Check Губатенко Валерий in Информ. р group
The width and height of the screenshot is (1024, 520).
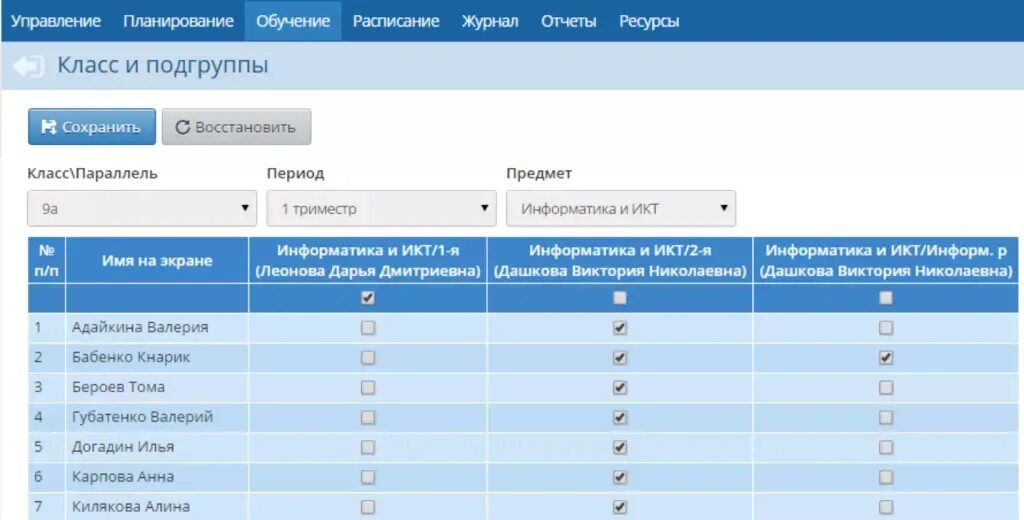tap(886, 417)
